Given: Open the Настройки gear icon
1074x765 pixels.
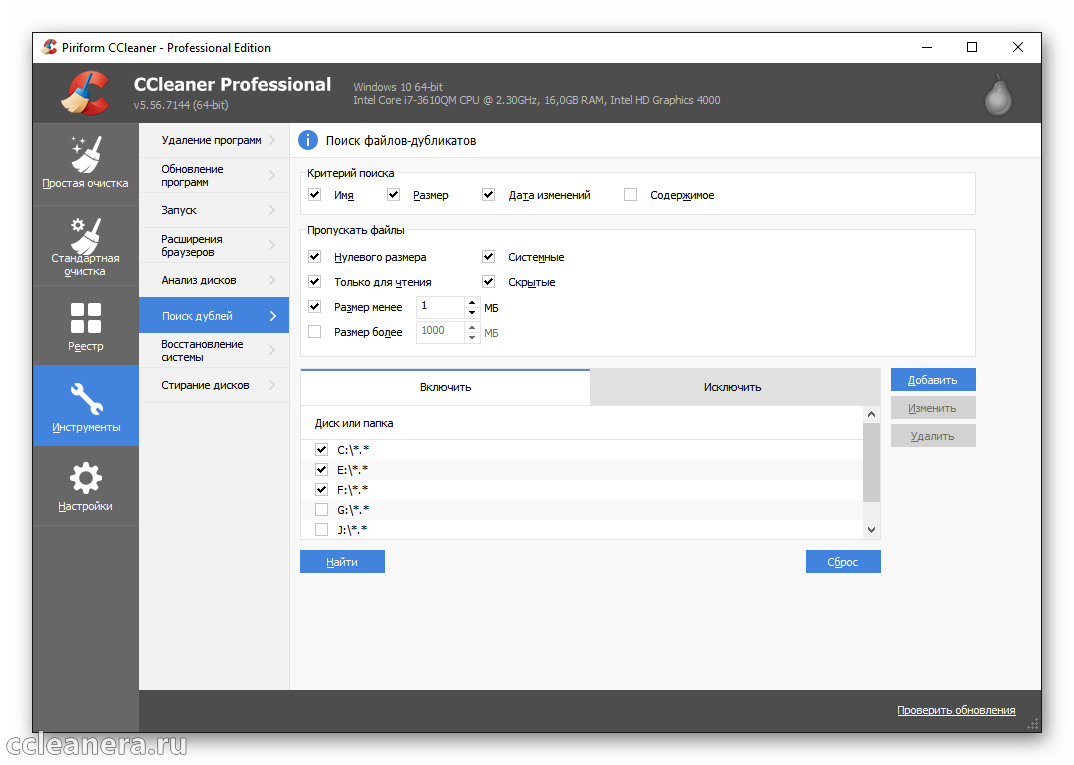Looking at the screenshot, I should tap(85, 478).
